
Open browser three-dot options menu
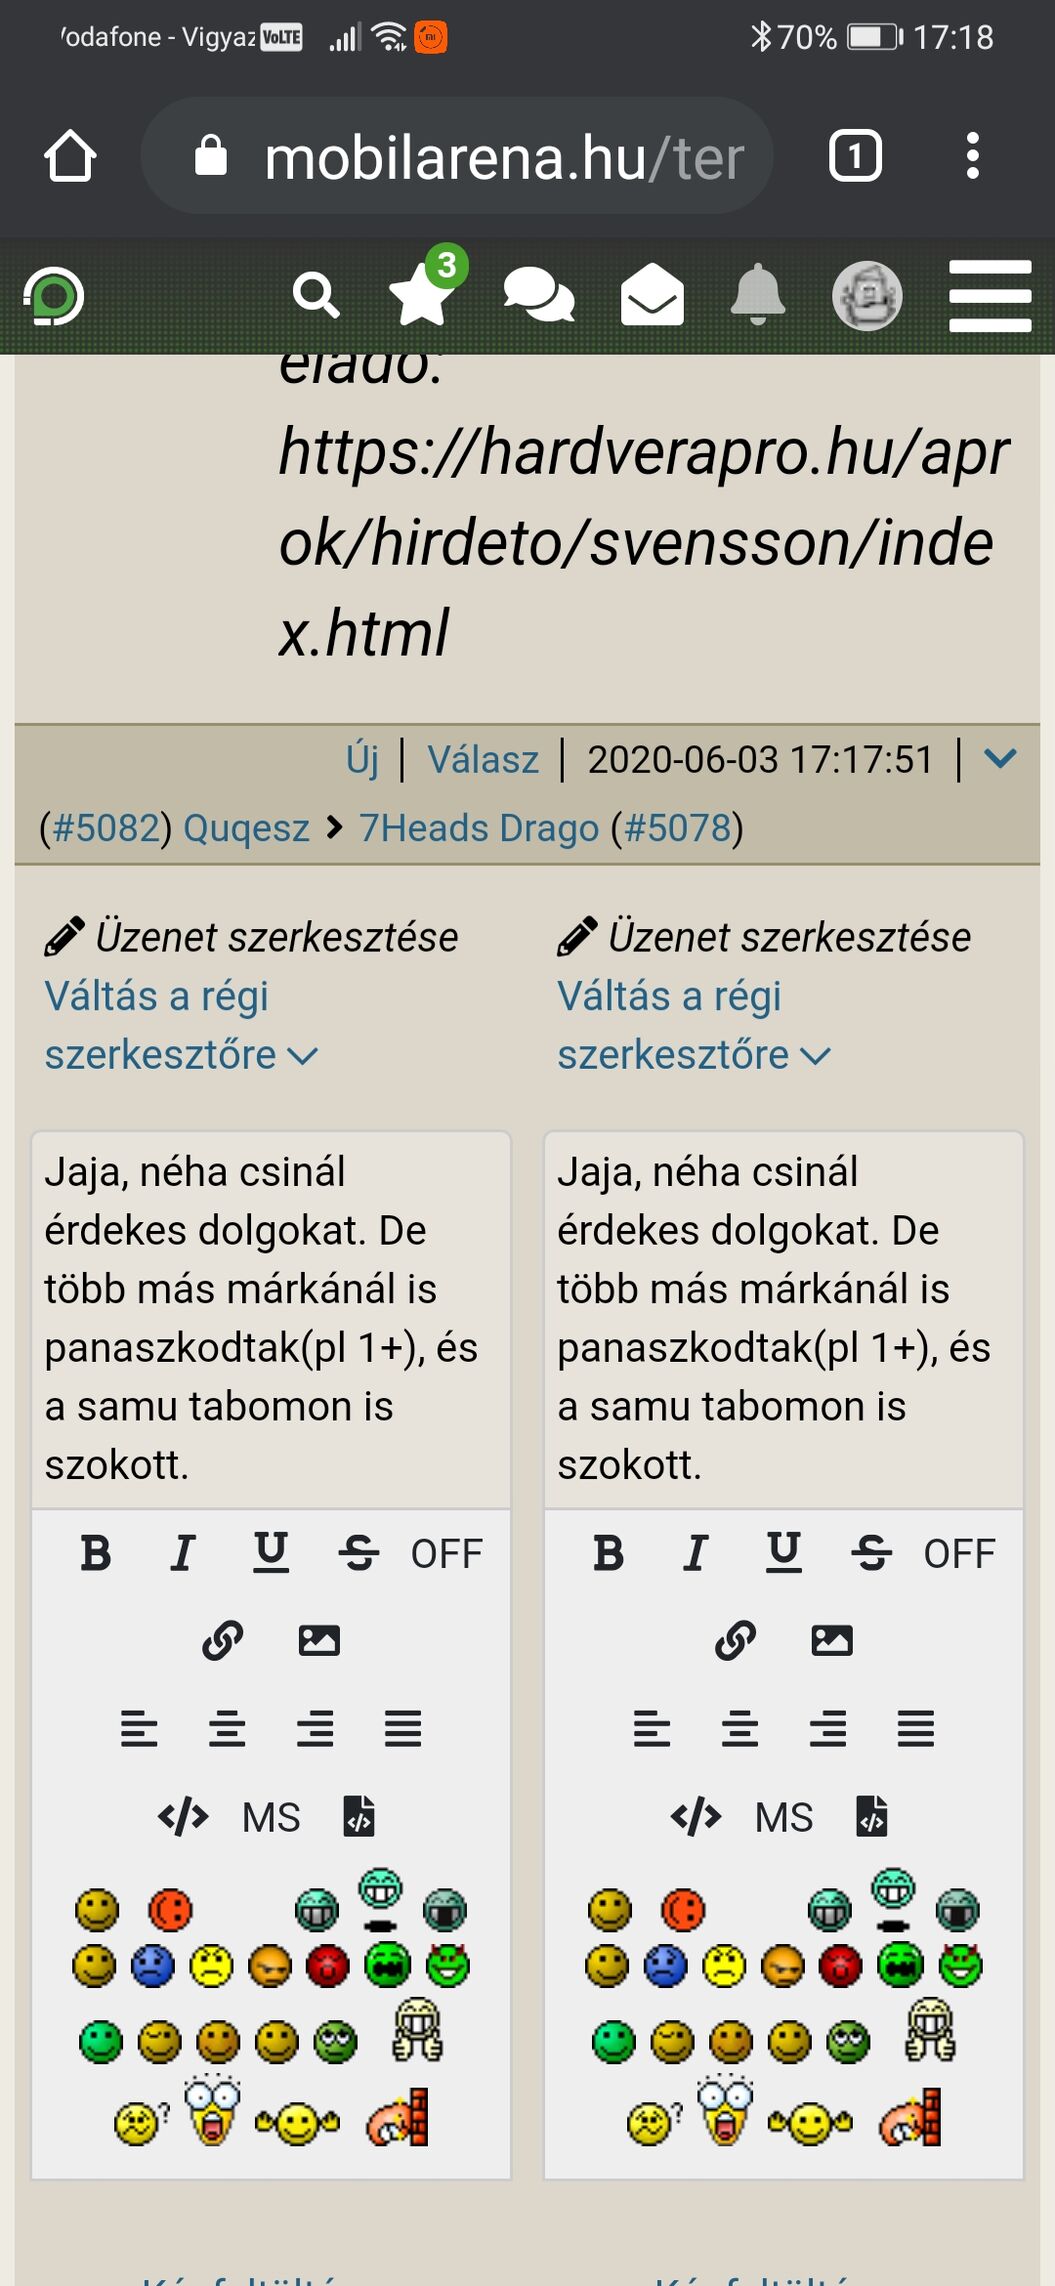point(972,156)
